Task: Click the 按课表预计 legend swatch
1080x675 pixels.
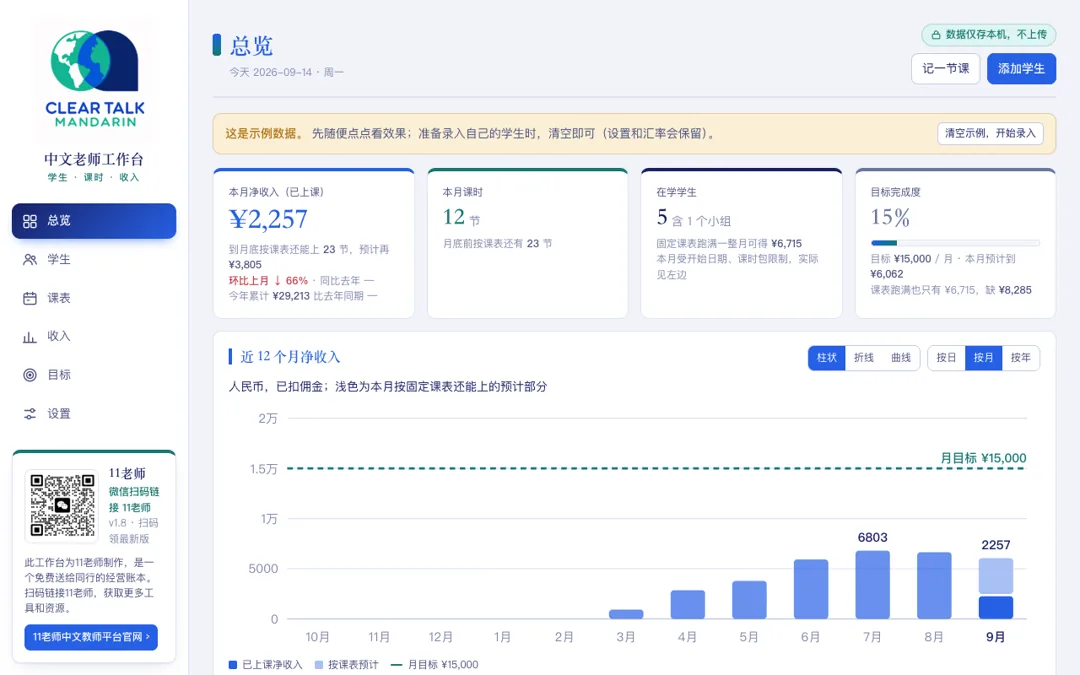Action: click(319, 665)
